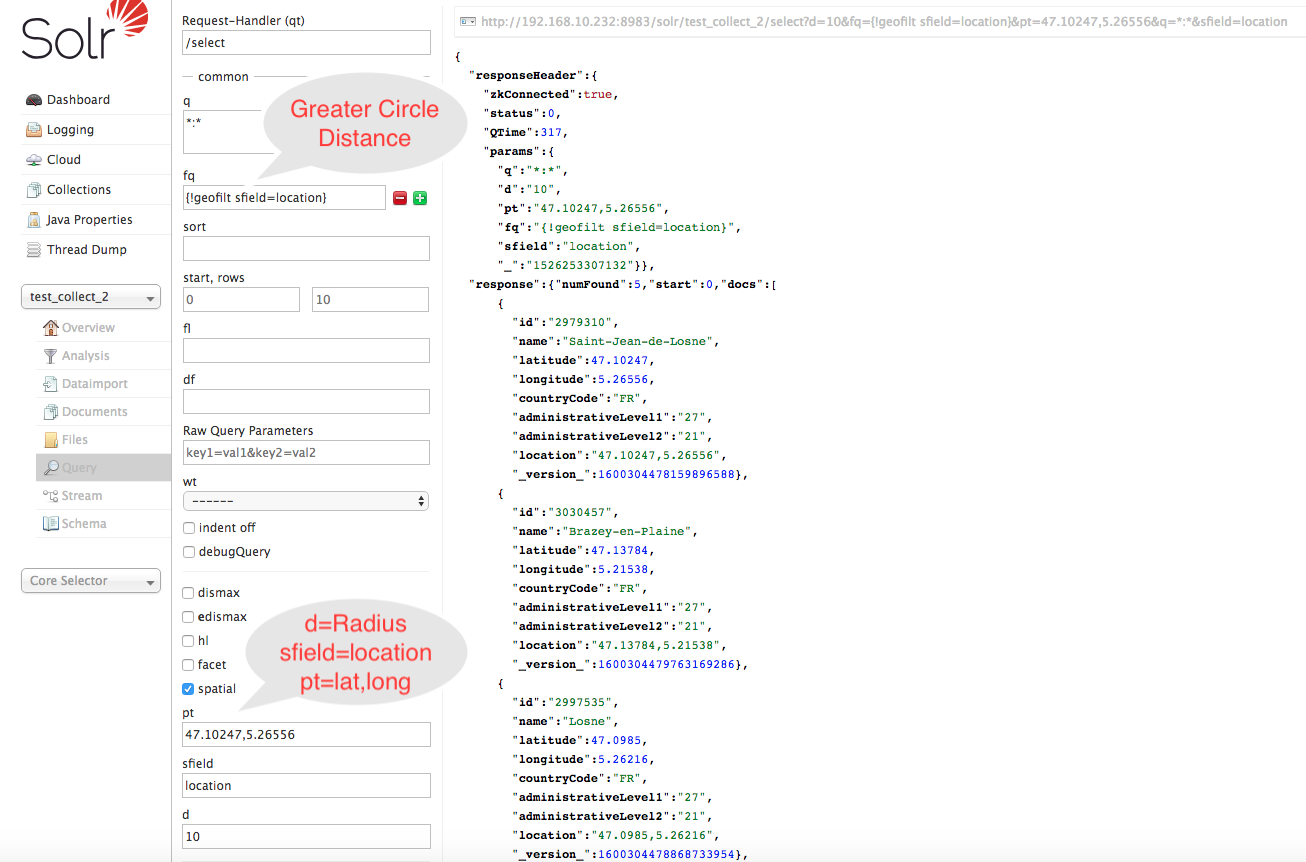Click the pt field with coordinates
The image size is (1306, 862).
(x=306, y=735)
